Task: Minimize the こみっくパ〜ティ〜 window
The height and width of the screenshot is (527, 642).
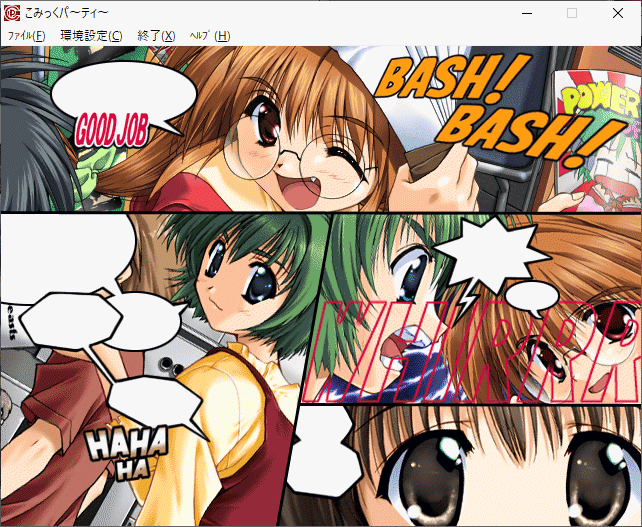Action: coord(527,13)
